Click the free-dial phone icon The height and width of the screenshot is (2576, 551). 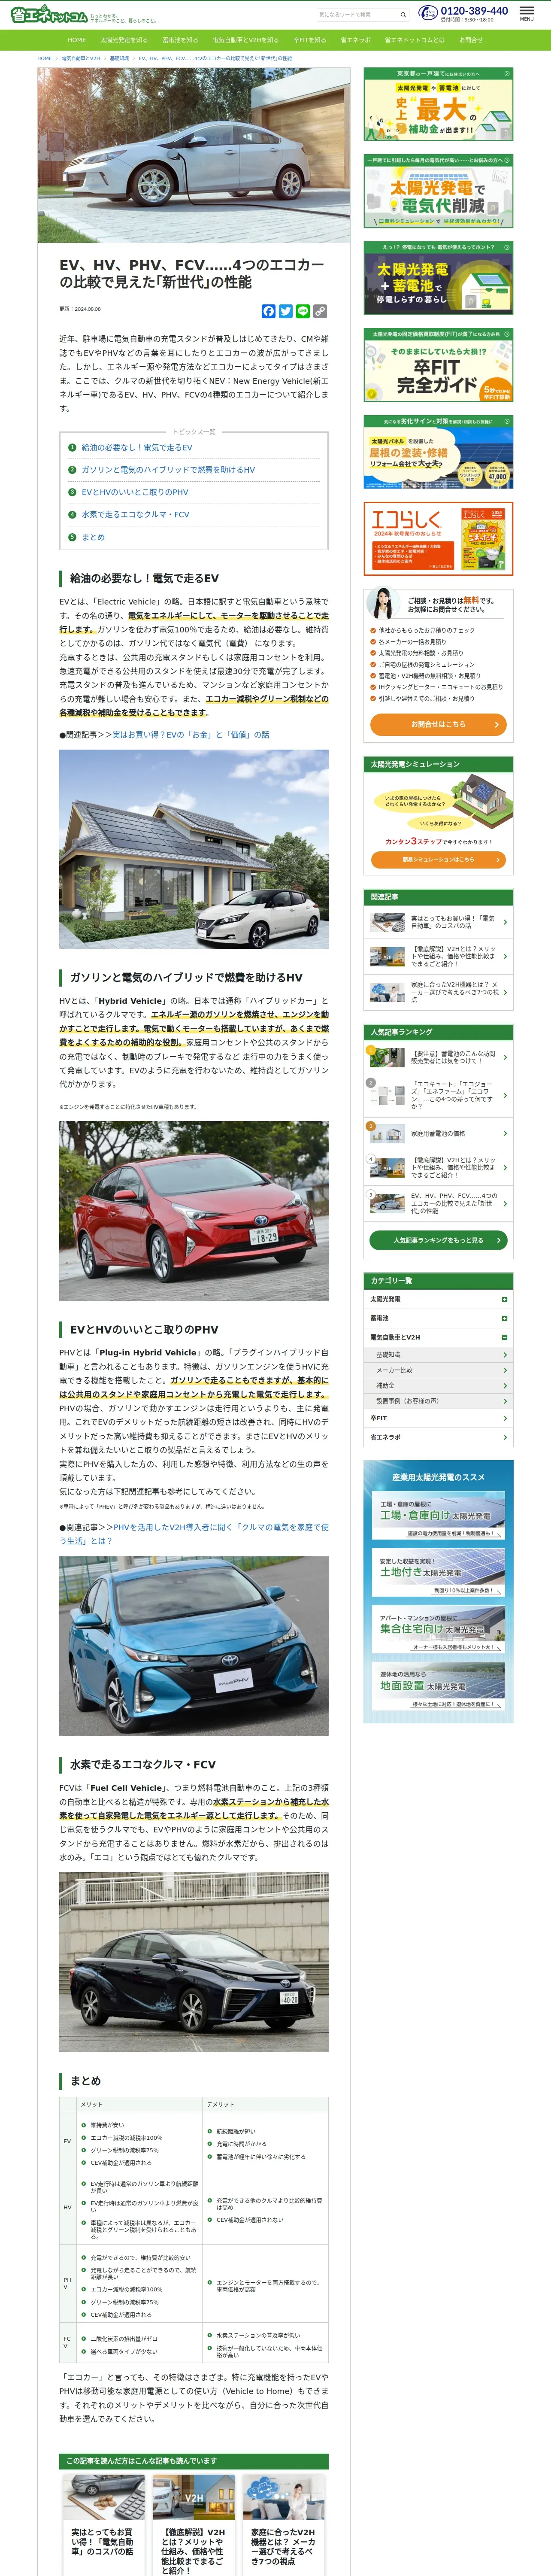point(427,13)
